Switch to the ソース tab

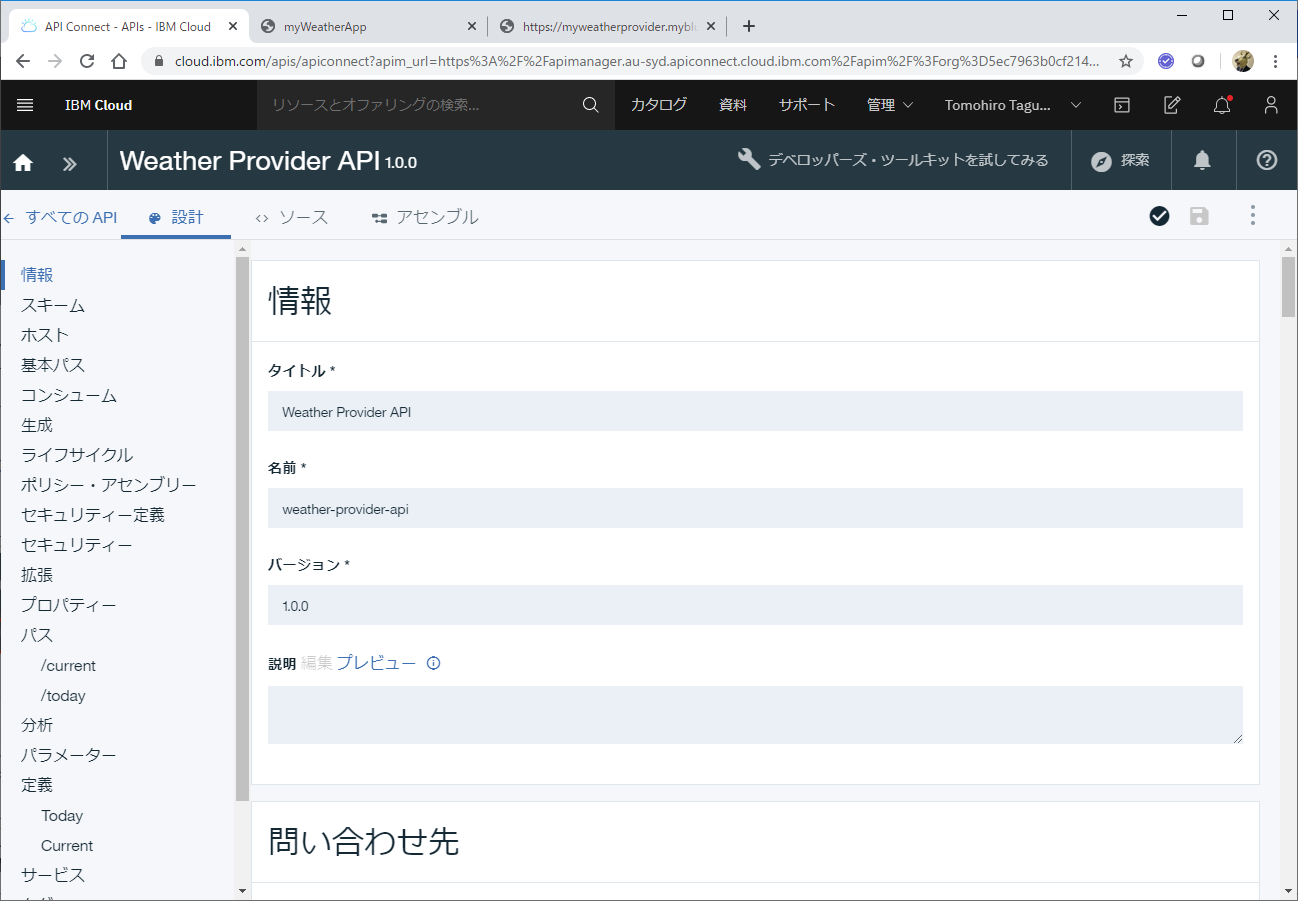coord(291,217)
